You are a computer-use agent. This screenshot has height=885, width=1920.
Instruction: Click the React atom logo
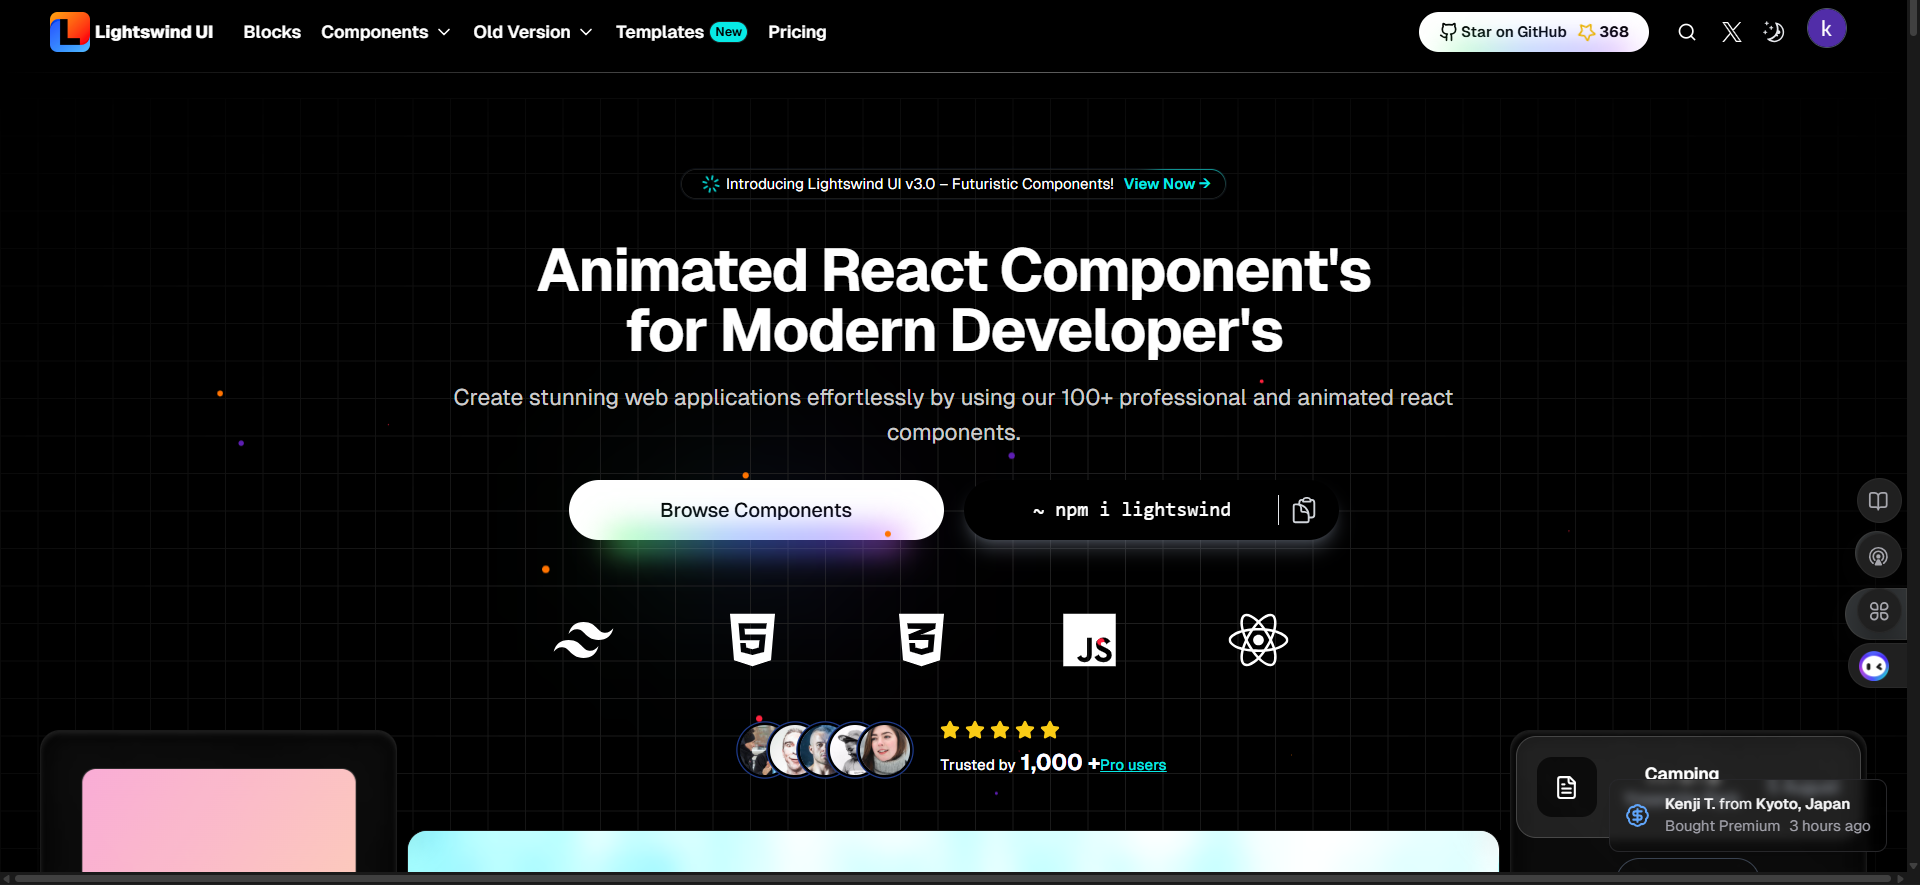pos(1257,640)
